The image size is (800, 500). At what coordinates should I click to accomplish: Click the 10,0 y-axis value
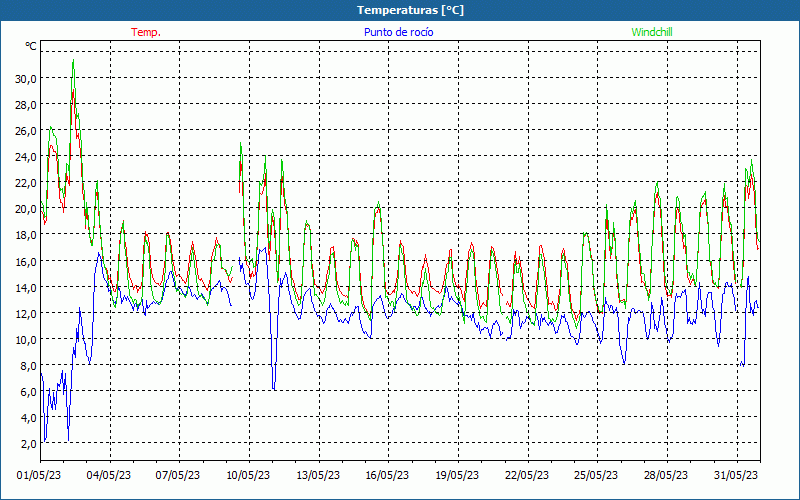pos(26,339)
